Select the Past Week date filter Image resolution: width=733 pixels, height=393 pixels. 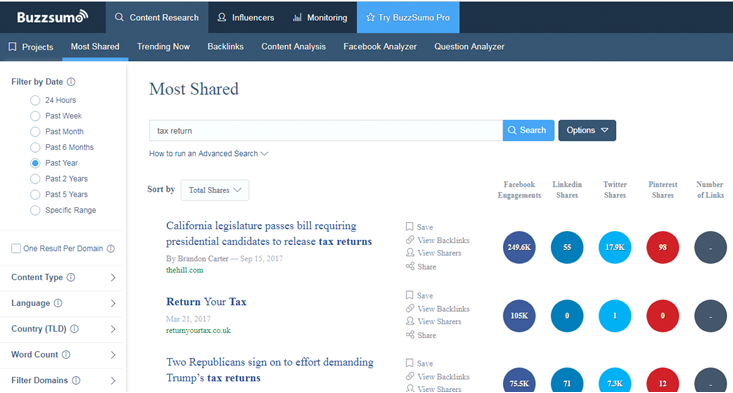coord(35,116)
